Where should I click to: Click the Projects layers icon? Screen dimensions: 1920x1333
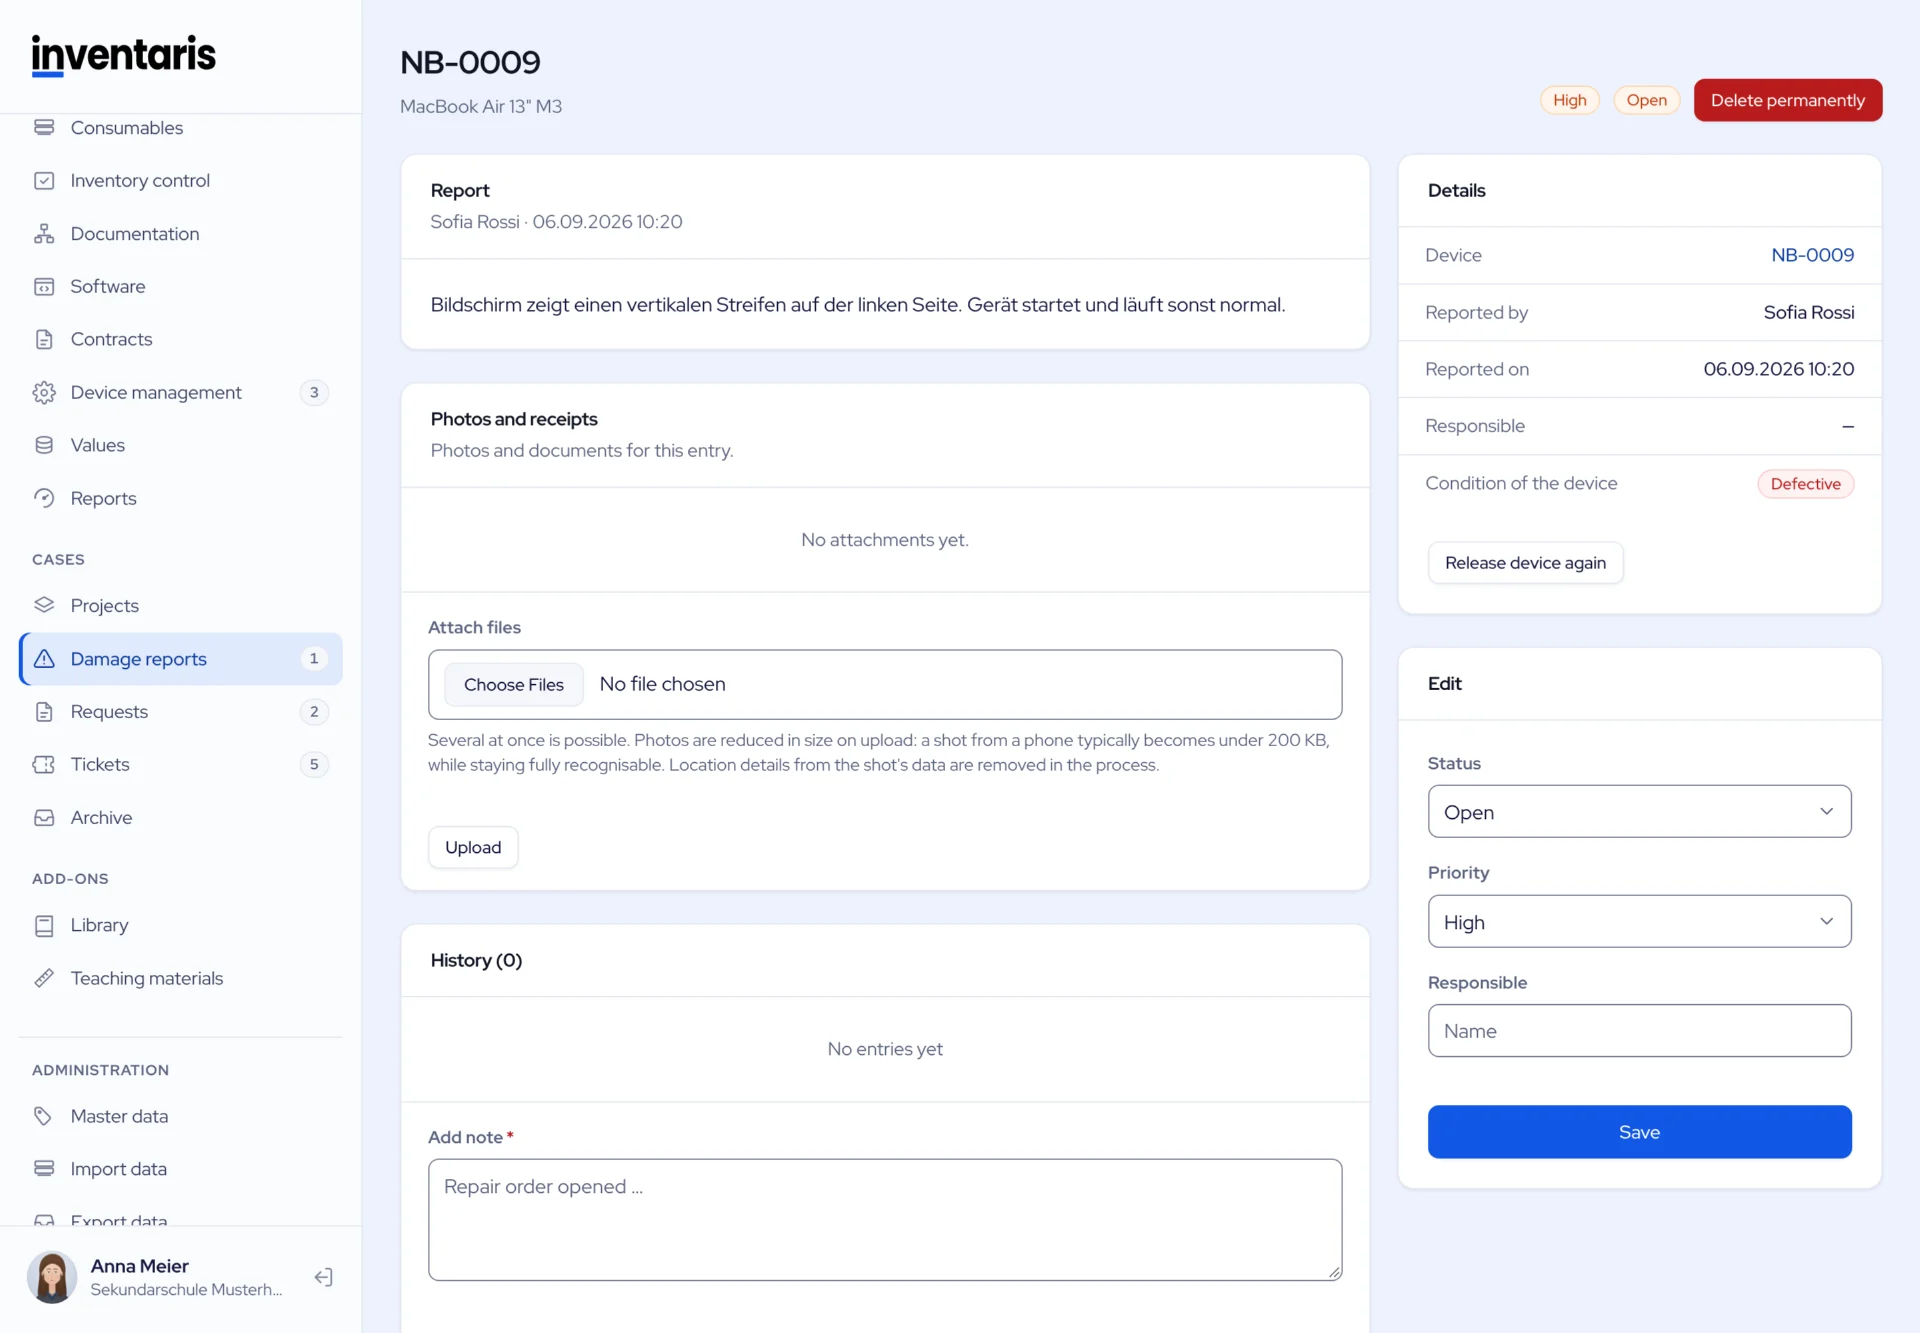point(44,606)
